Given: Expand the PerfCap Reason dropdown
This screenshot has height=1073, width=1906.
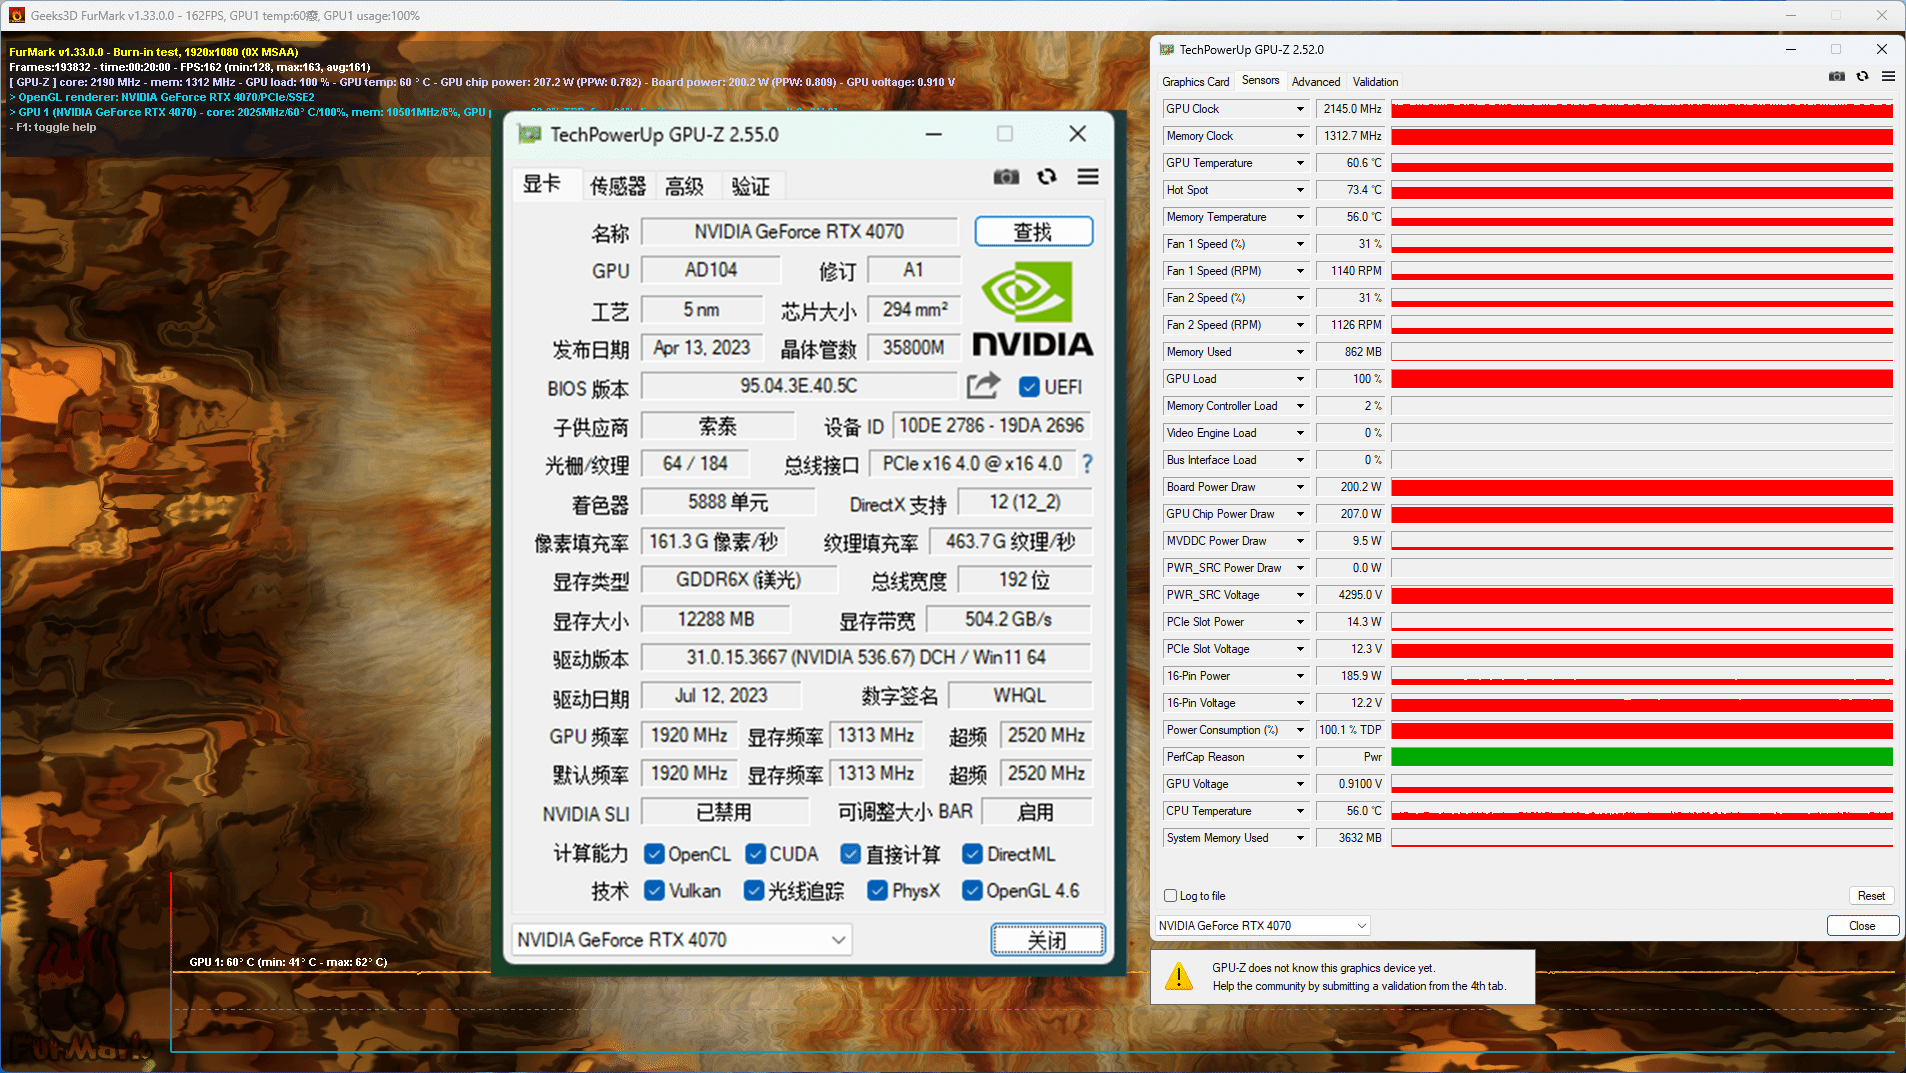Looking at the screenshot, I should 1300,757.
